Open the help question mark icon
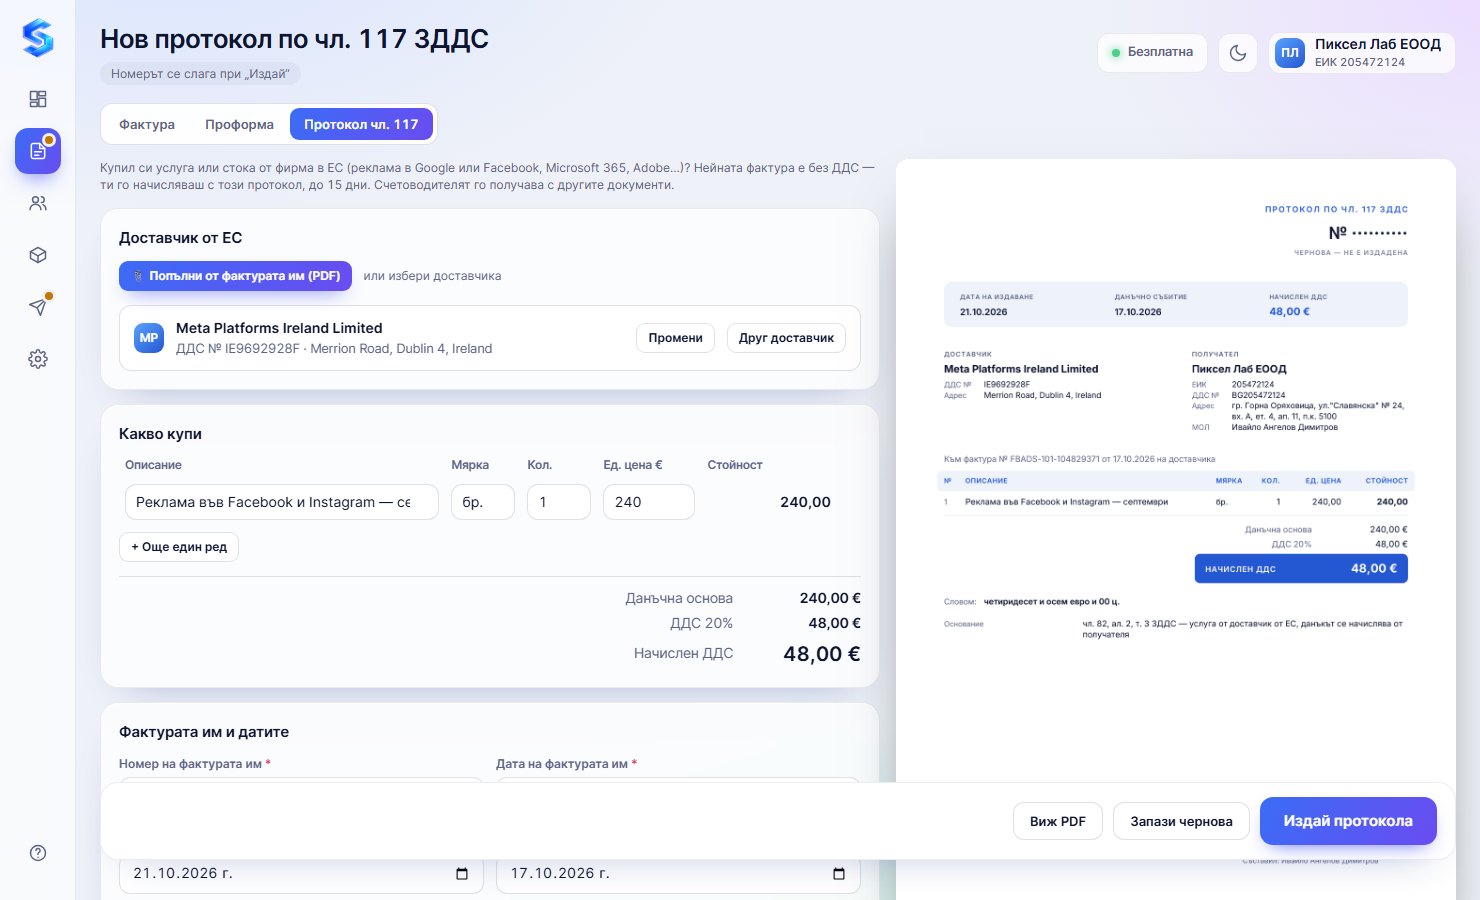The image size is (1480, 900). coord(38,853)
